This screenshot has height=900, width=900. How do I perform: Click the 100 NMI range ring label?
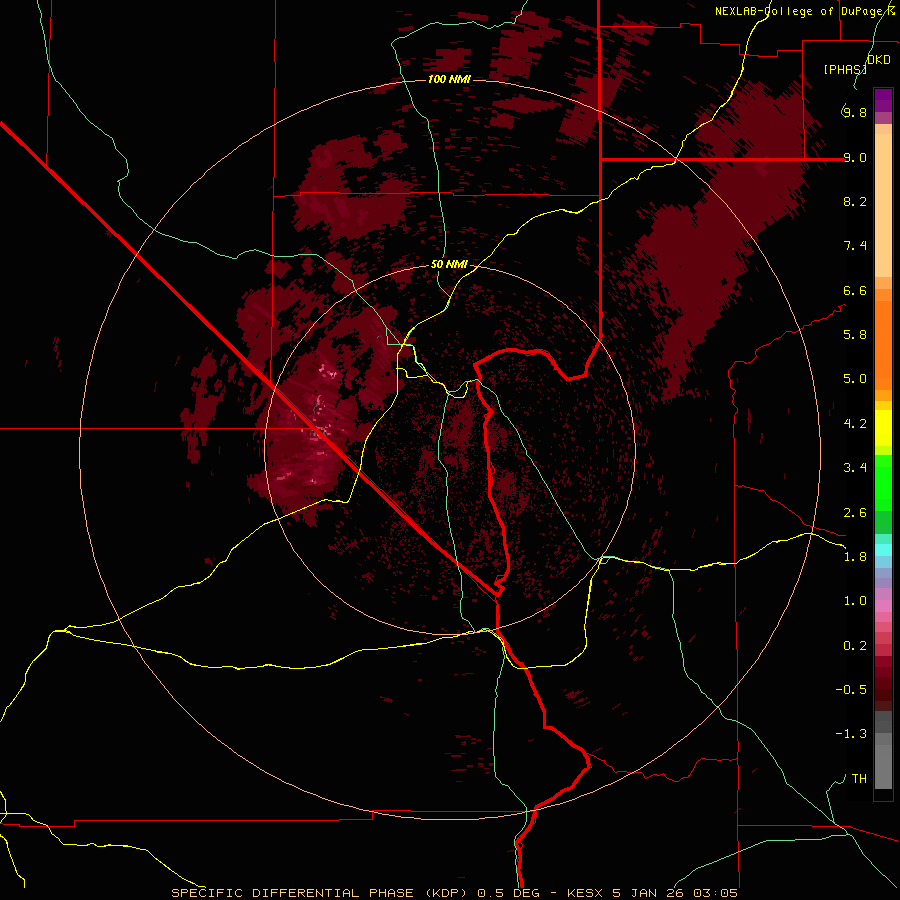click(x=449, y=79)
